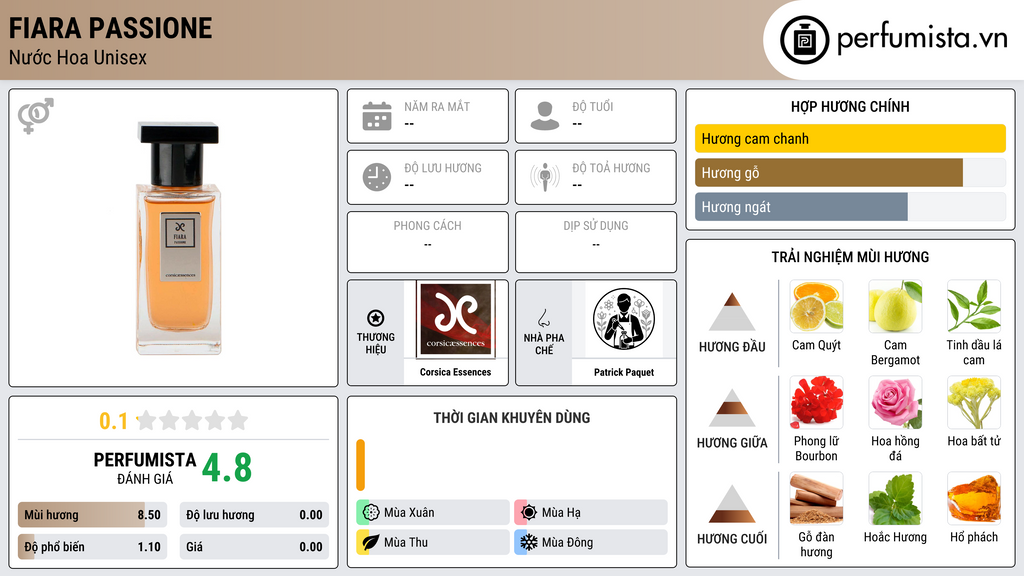Click the perfumista.vn site name
This screenshot has height=576, width=1024.
922,39
